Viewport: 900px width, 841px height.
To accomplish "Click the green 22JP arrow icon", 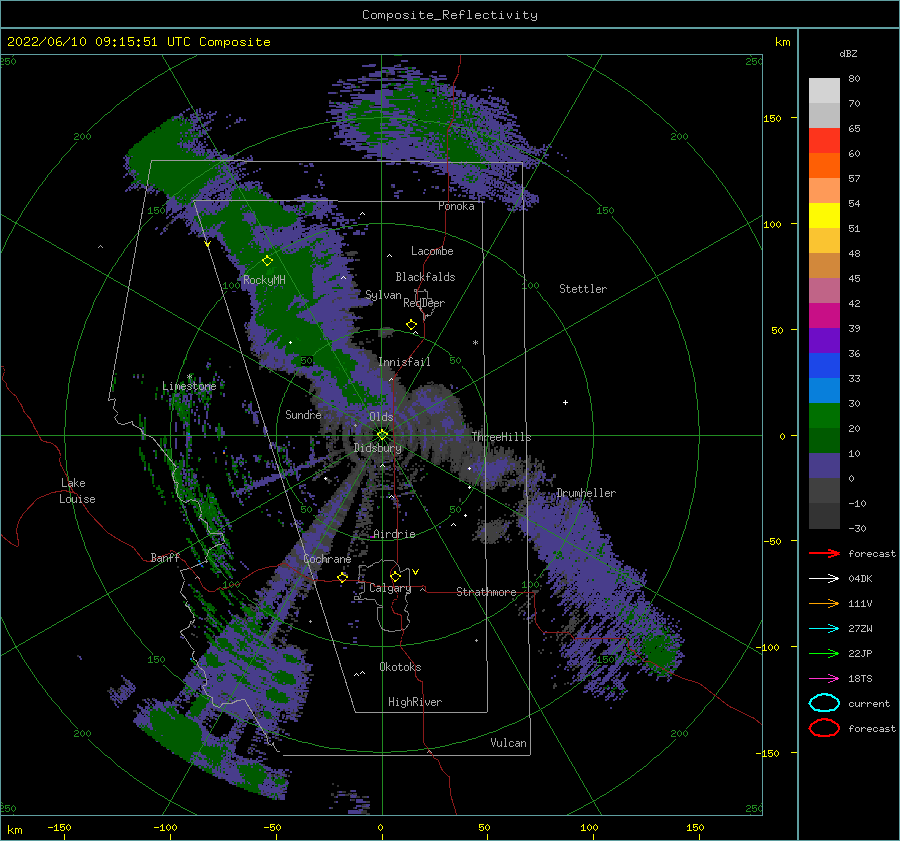I will (824, 653).
